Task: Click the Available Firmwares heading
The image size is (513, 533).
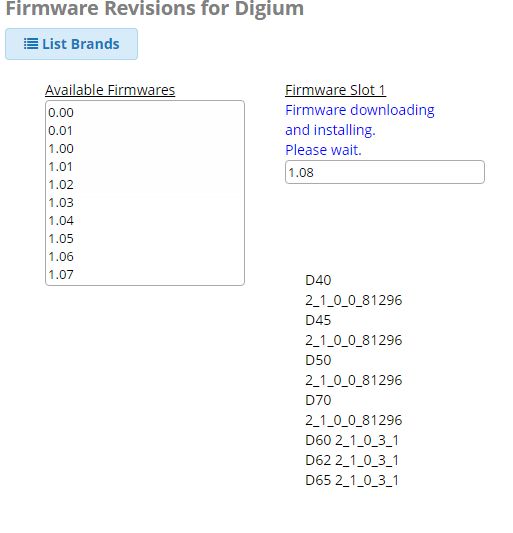Action: pyautogui.click(x=110, y=90)
